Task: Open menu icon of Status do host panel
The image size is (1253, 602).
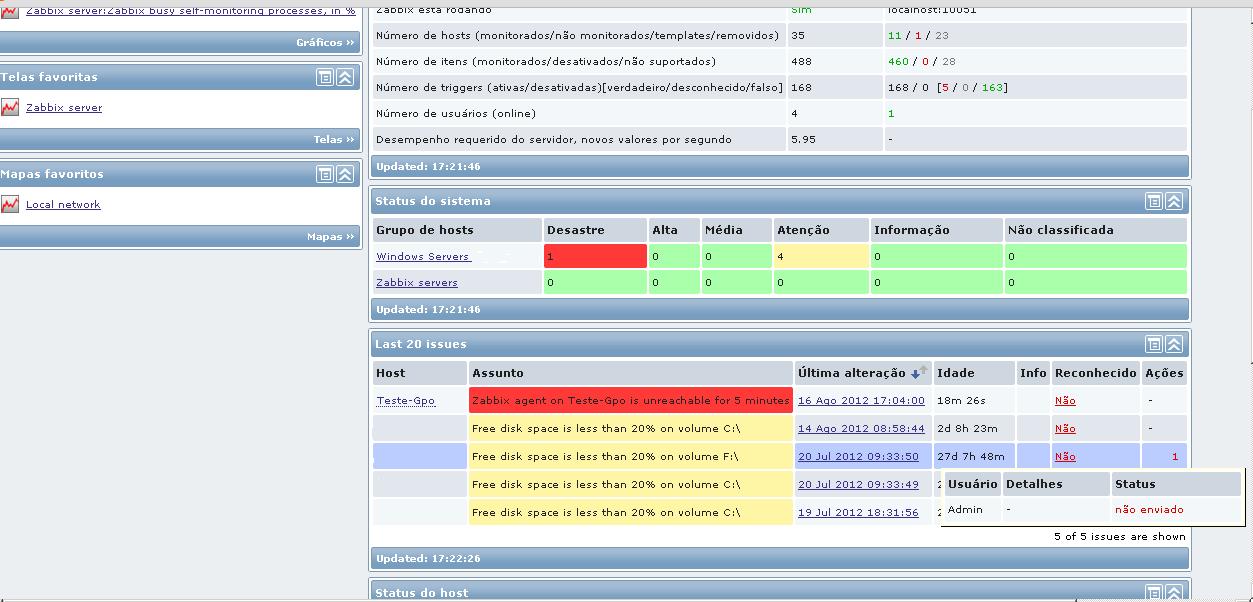Action: click(1154, 593)
